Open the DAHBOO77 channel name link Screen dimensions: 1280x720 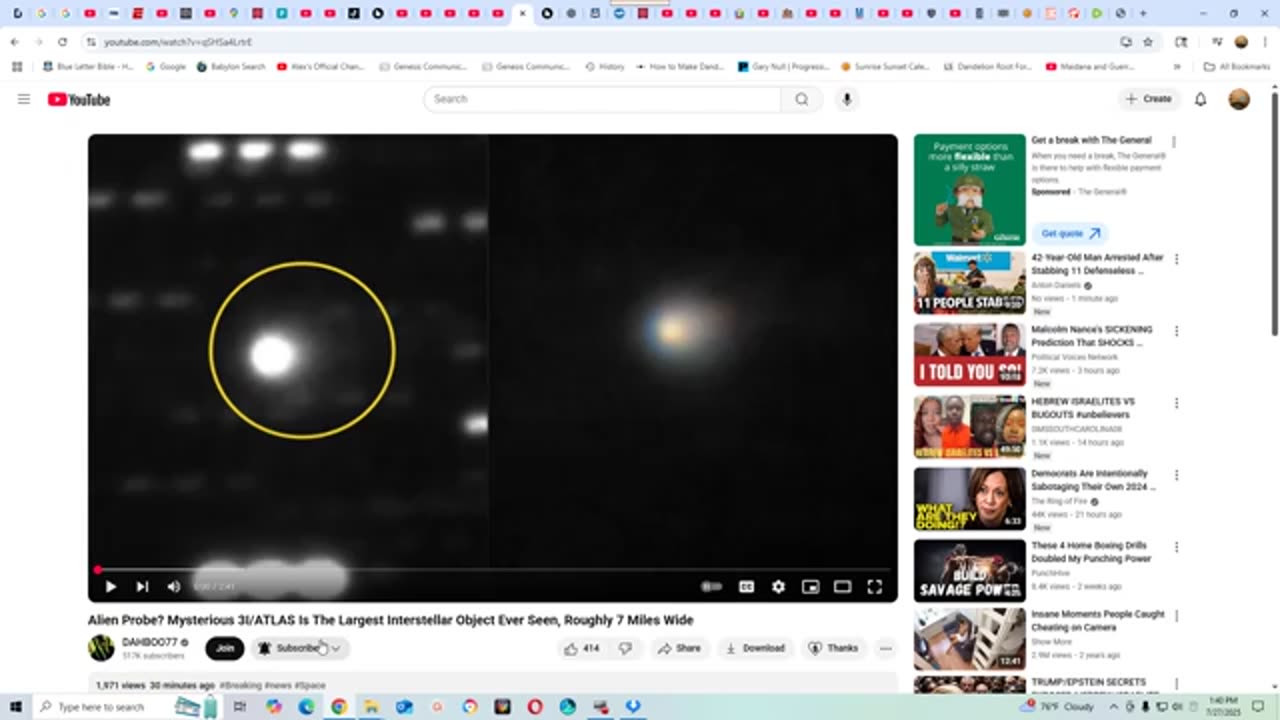150,642
